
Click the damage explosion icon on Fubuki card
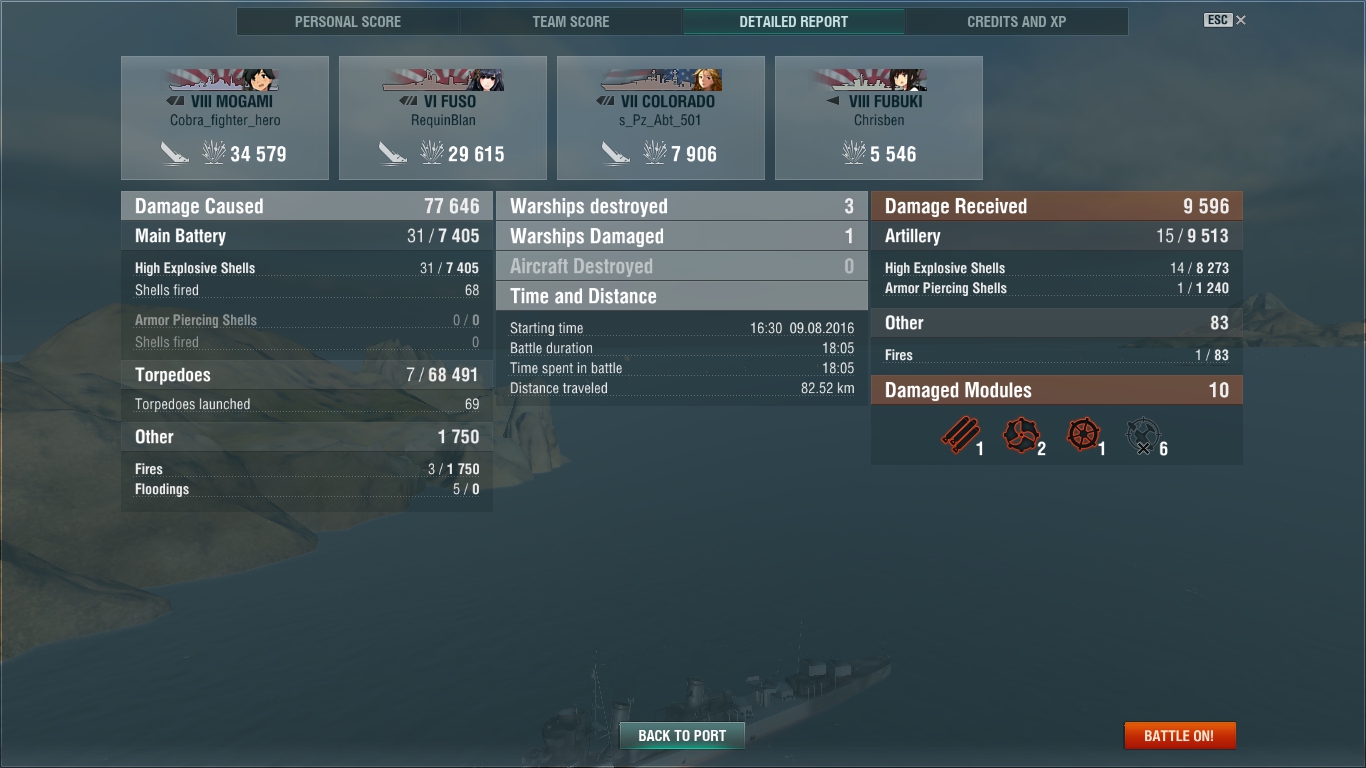(x=854, y=153)
